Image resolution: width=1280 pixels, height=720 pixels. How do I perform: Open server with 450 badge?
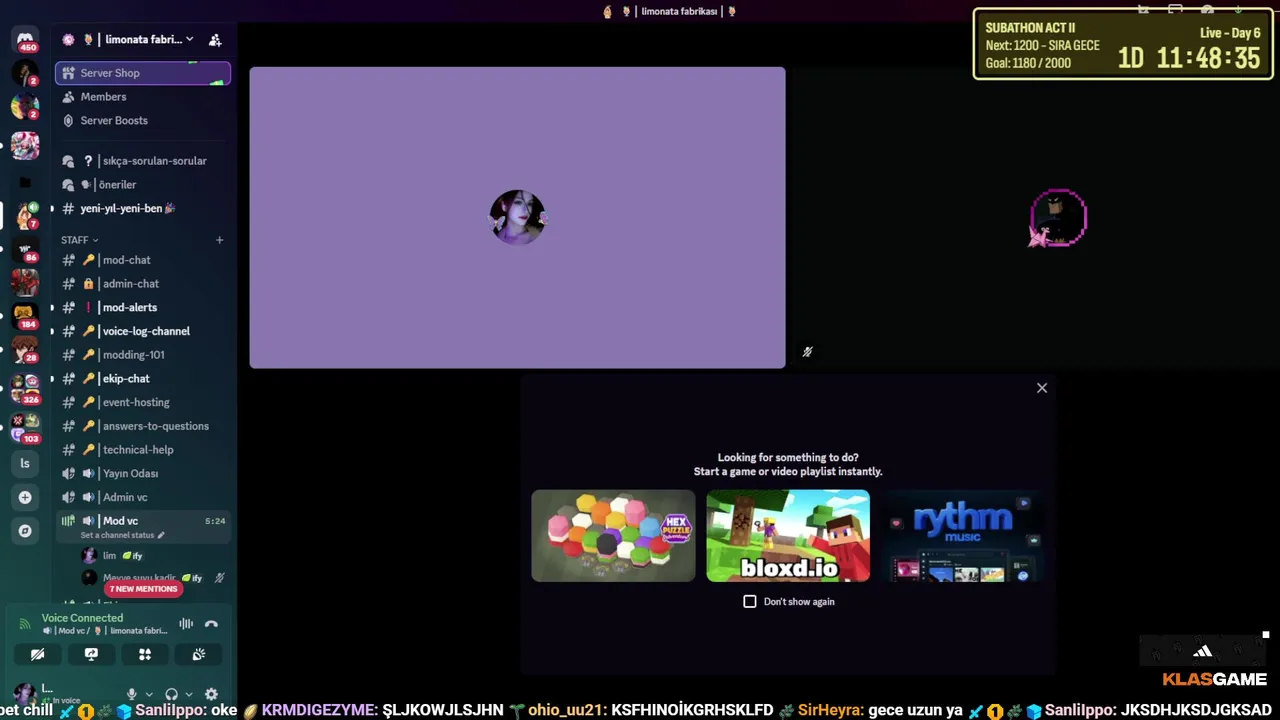pyautogui.click(x=25, y=39)
